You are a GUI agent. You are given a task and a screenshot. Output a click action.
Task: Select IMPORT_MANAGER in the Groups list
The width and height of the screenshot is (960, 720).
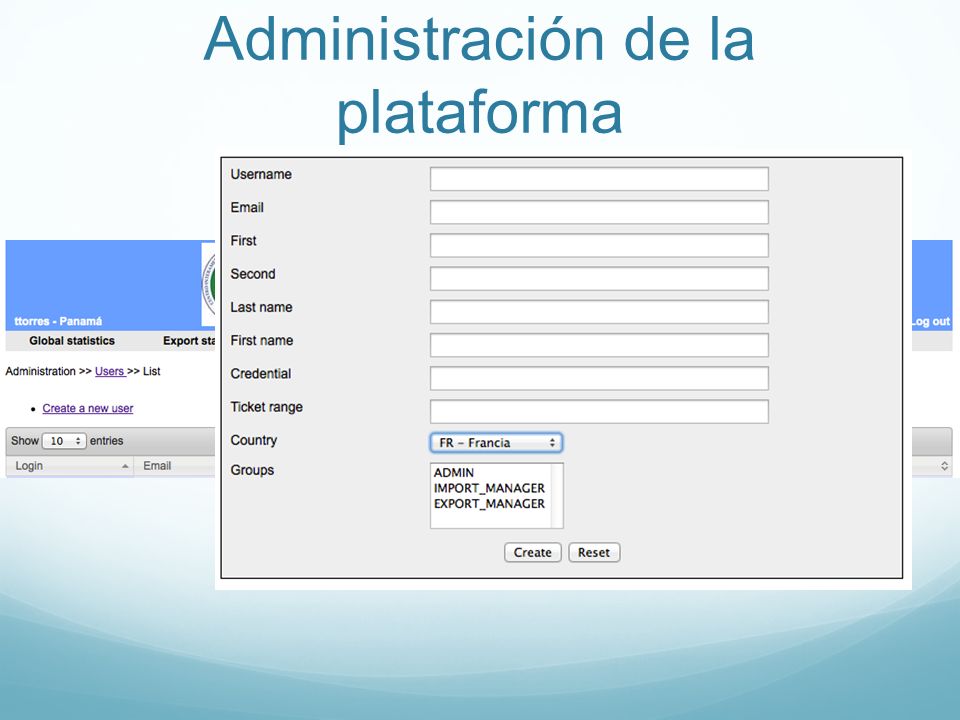tap(489, 488)
